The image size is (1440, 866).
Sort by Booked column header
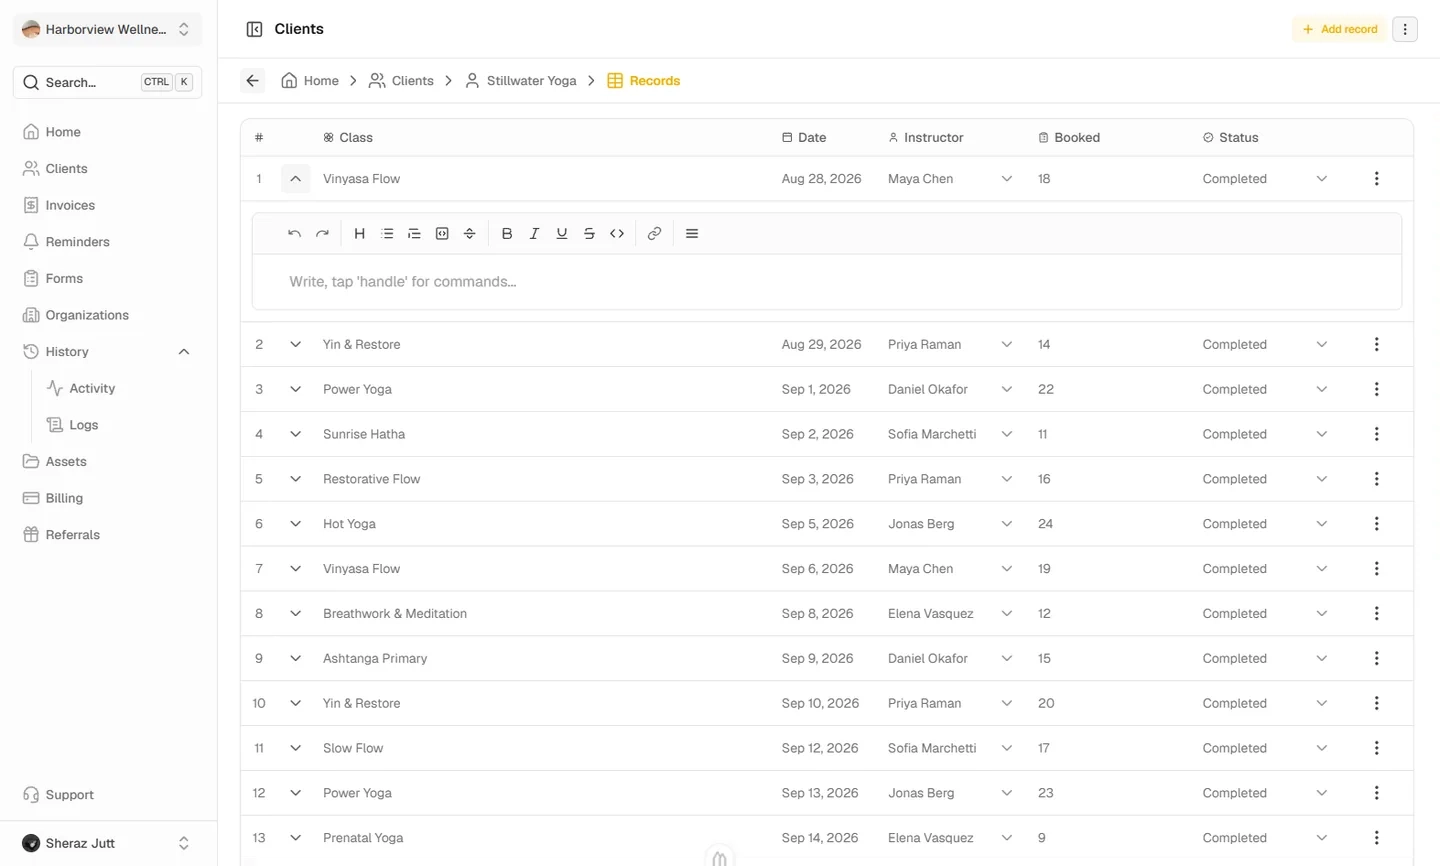(1069, 138)
